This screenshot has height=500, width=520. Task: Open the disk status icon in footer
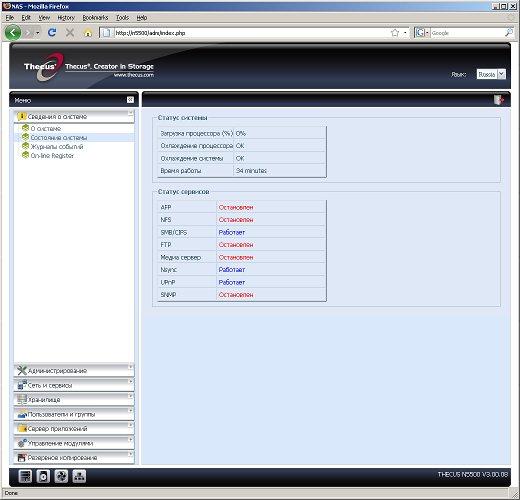point(43,476)
